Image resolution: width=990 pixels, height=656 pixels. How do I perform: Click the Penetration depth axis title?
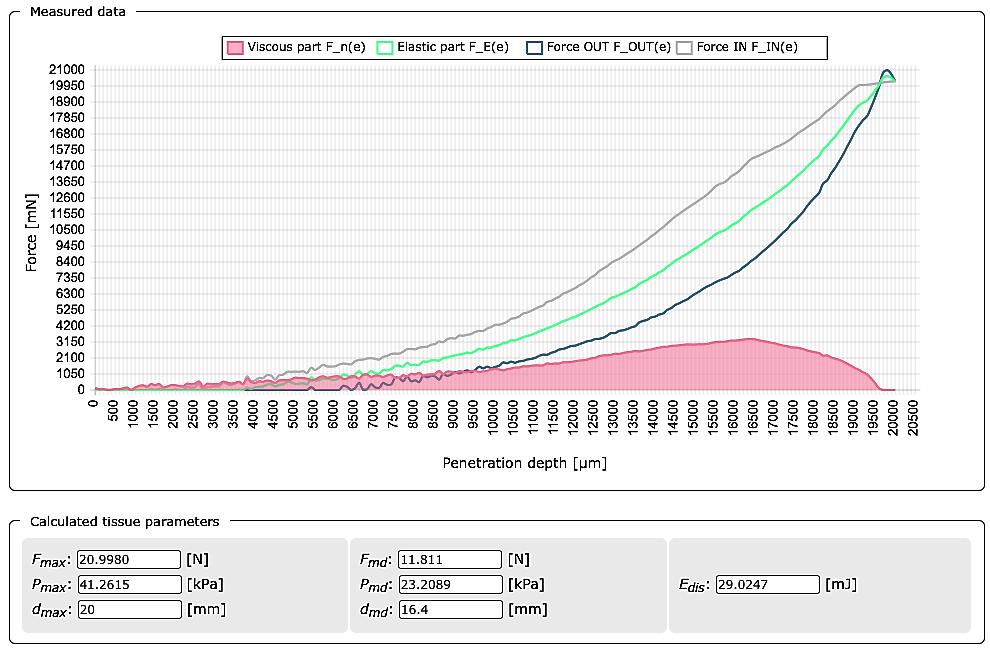[525, 463]
